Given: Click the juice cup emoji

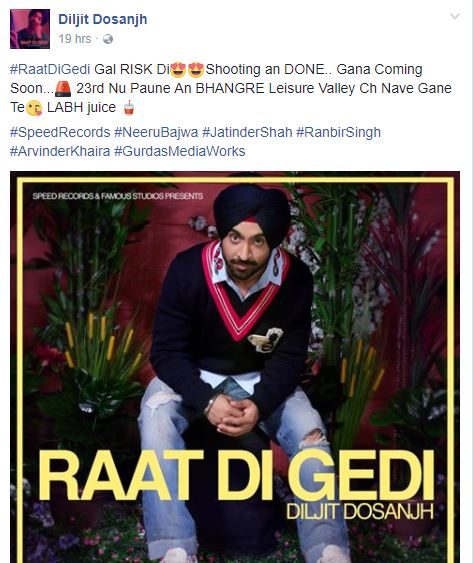Looking at the screenshot, I should 129,108.
